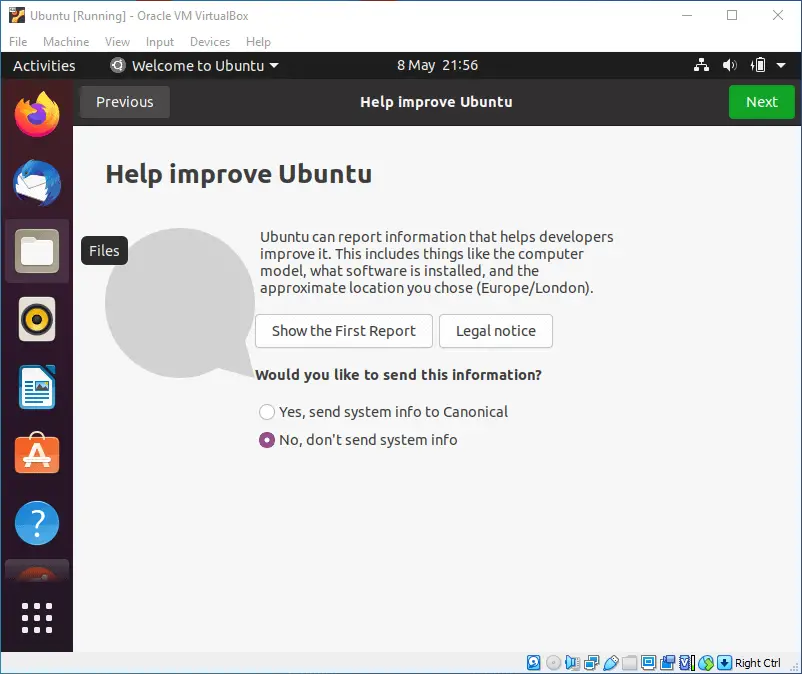
Task: Click the green Next button
Action: click(762, 102)
